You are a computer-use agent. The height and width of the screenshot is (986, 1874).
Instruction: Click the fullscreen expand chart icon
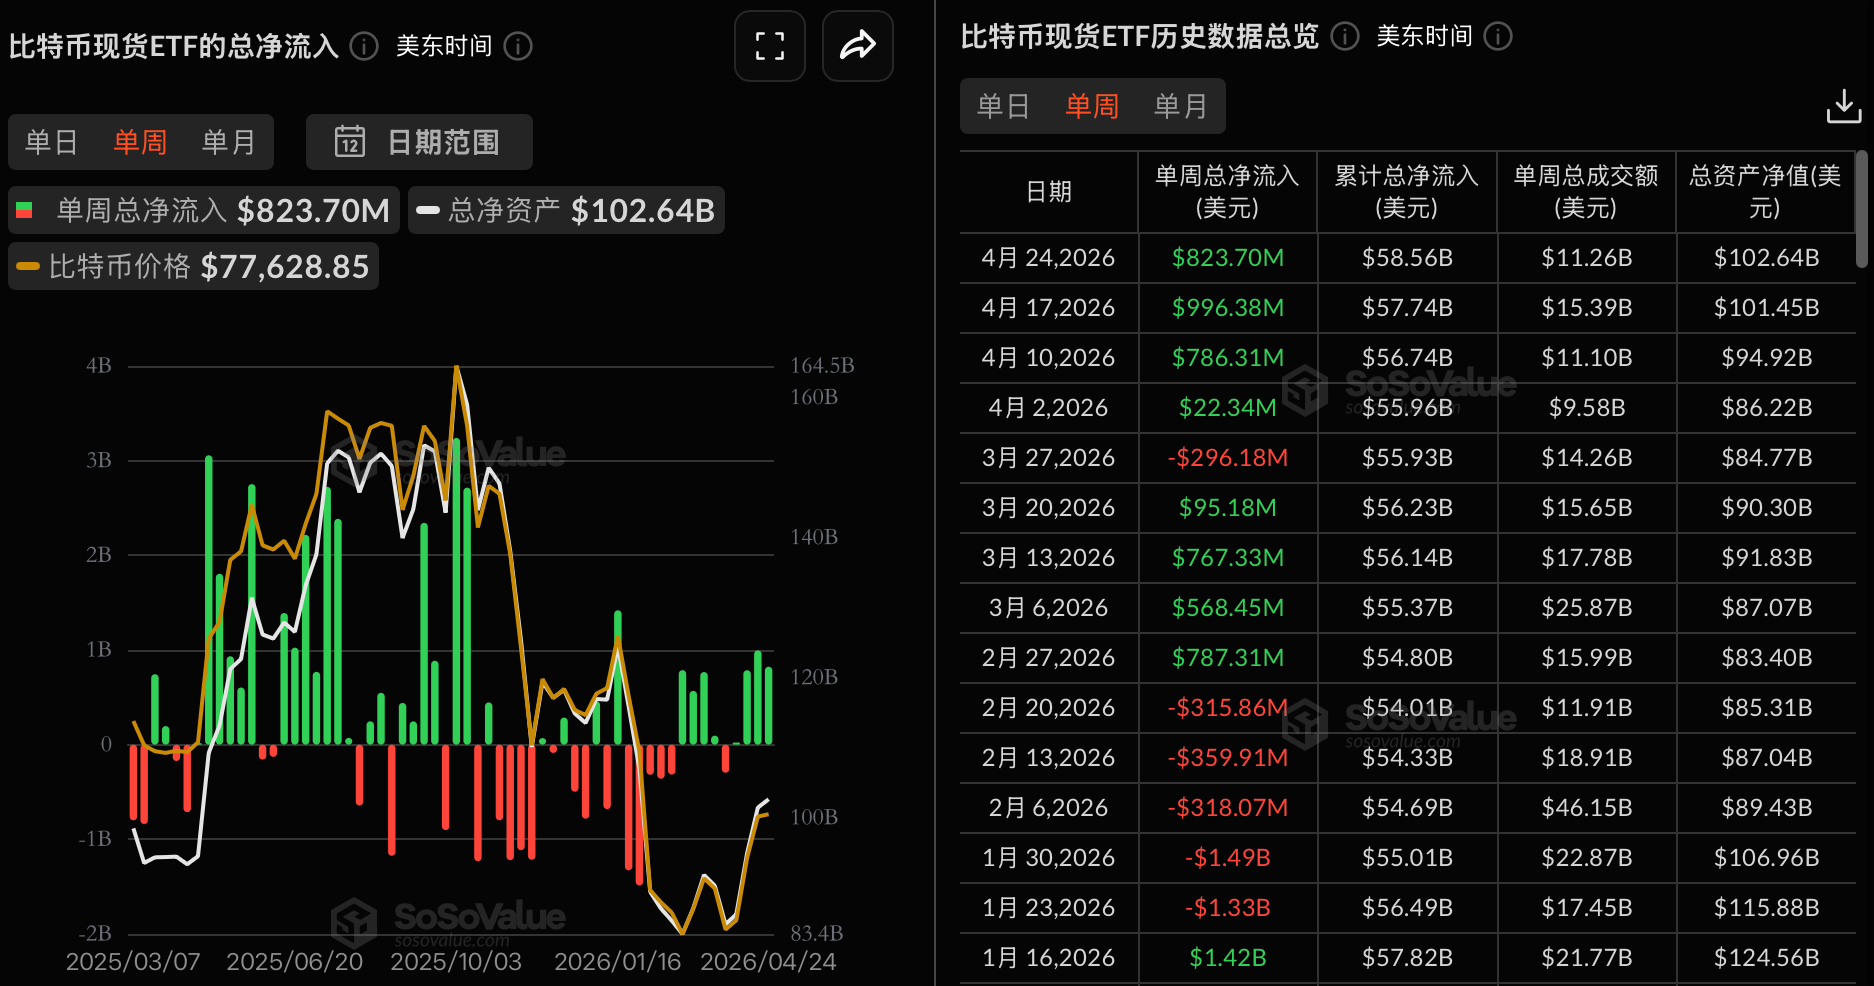769,46
